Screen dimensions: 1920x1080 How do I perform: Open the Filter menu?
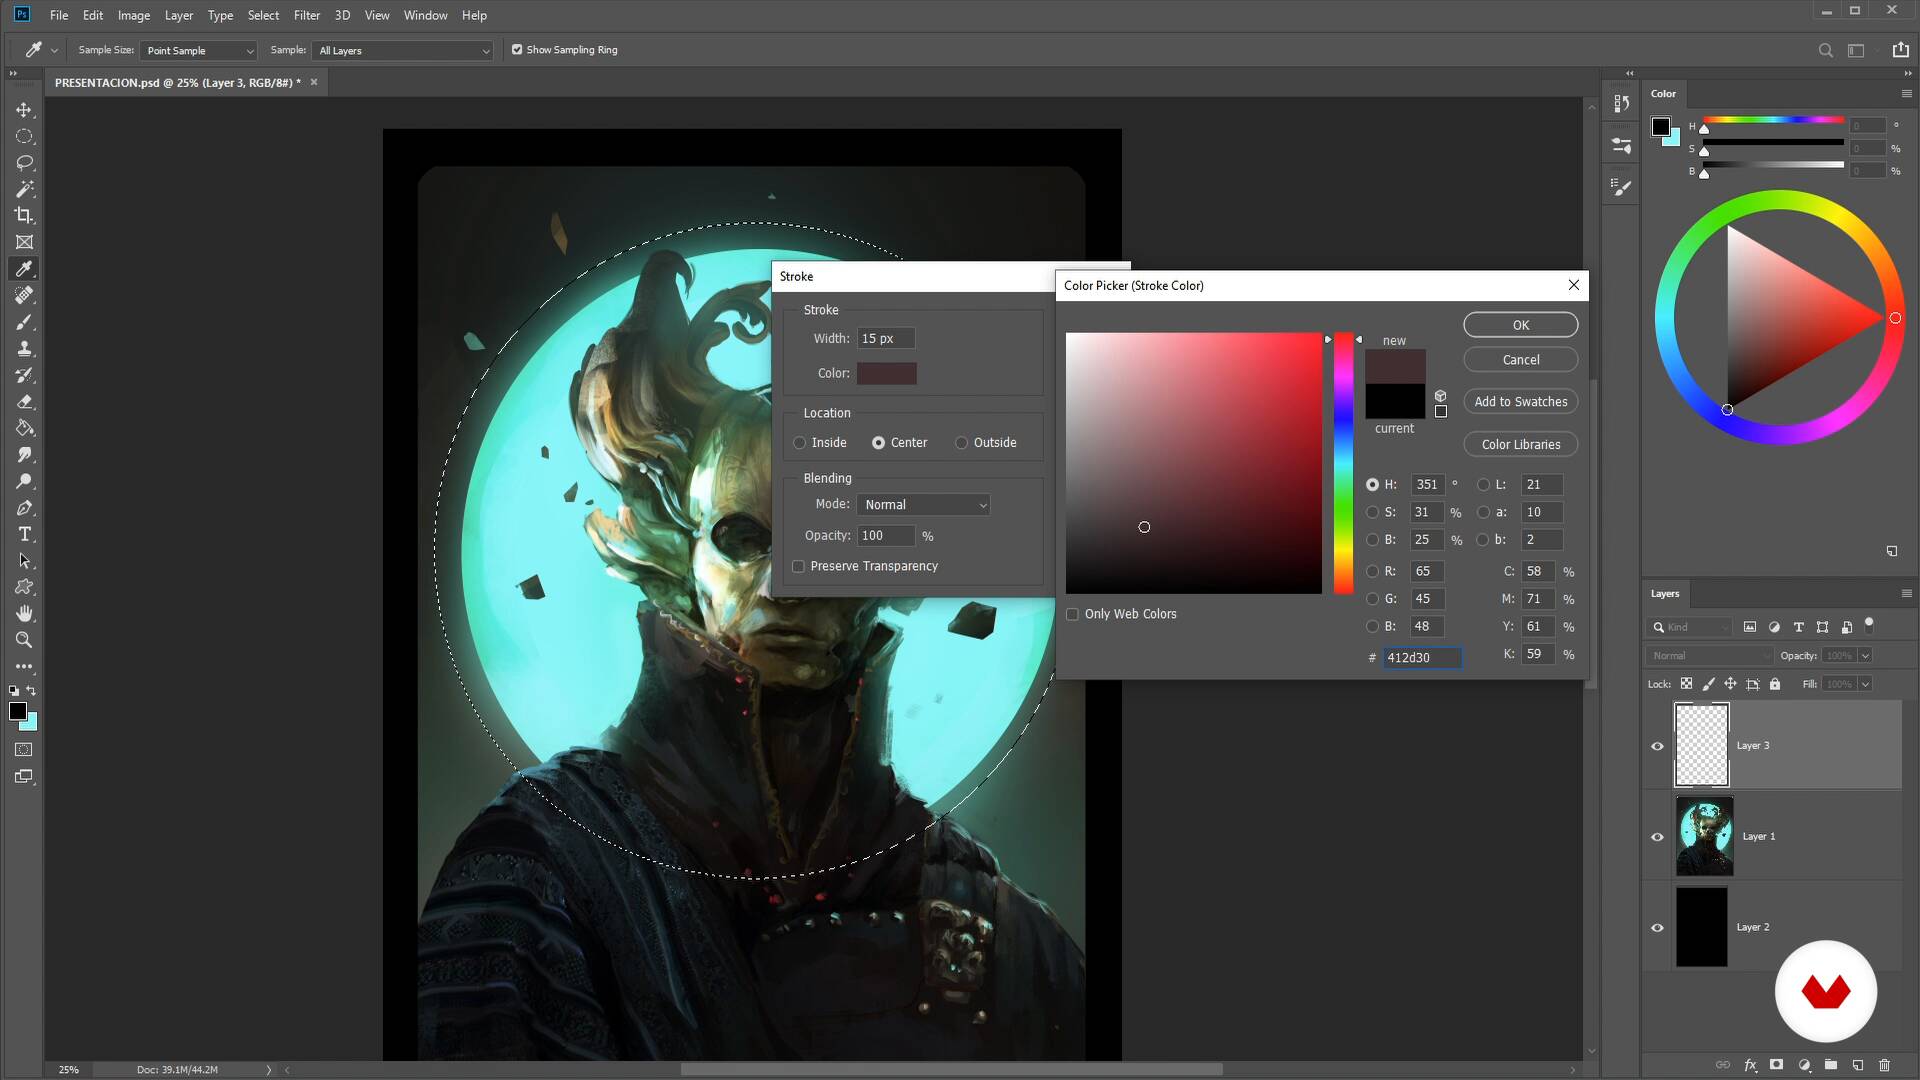[307, 15]
